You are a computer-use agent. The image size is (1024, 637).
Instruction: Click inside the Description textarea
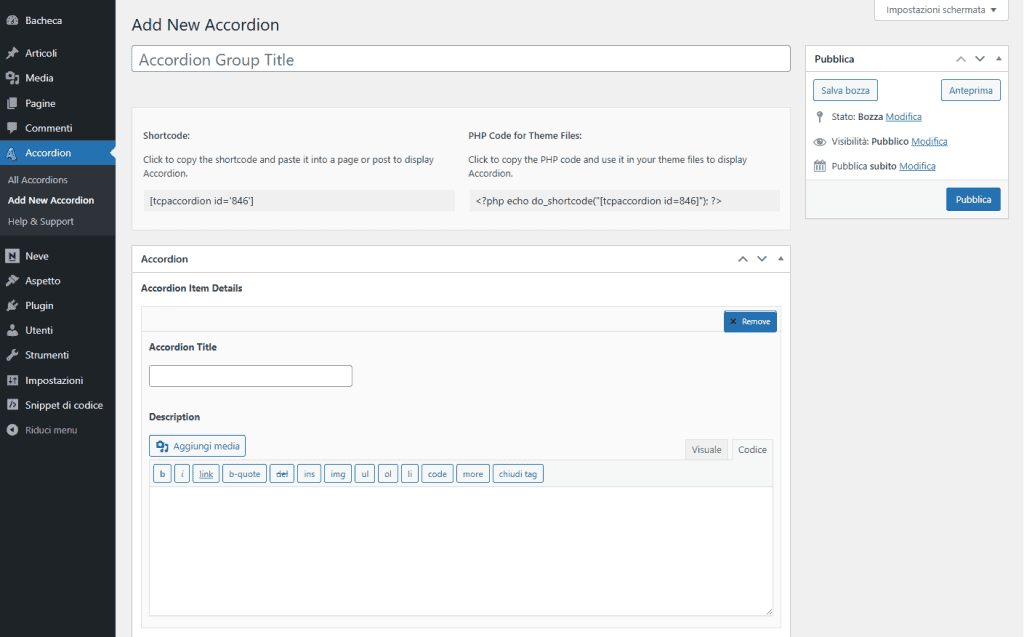point(461,551)
